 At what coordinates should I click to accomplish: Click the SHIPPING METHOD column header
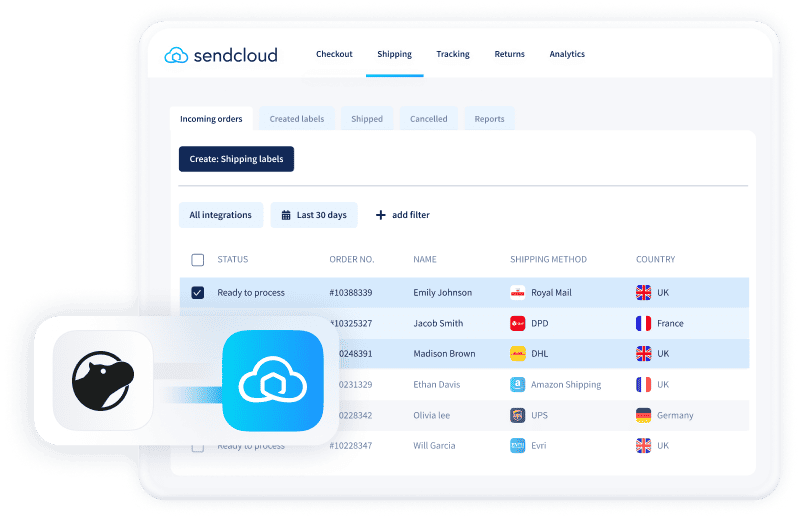coord(548,259)
